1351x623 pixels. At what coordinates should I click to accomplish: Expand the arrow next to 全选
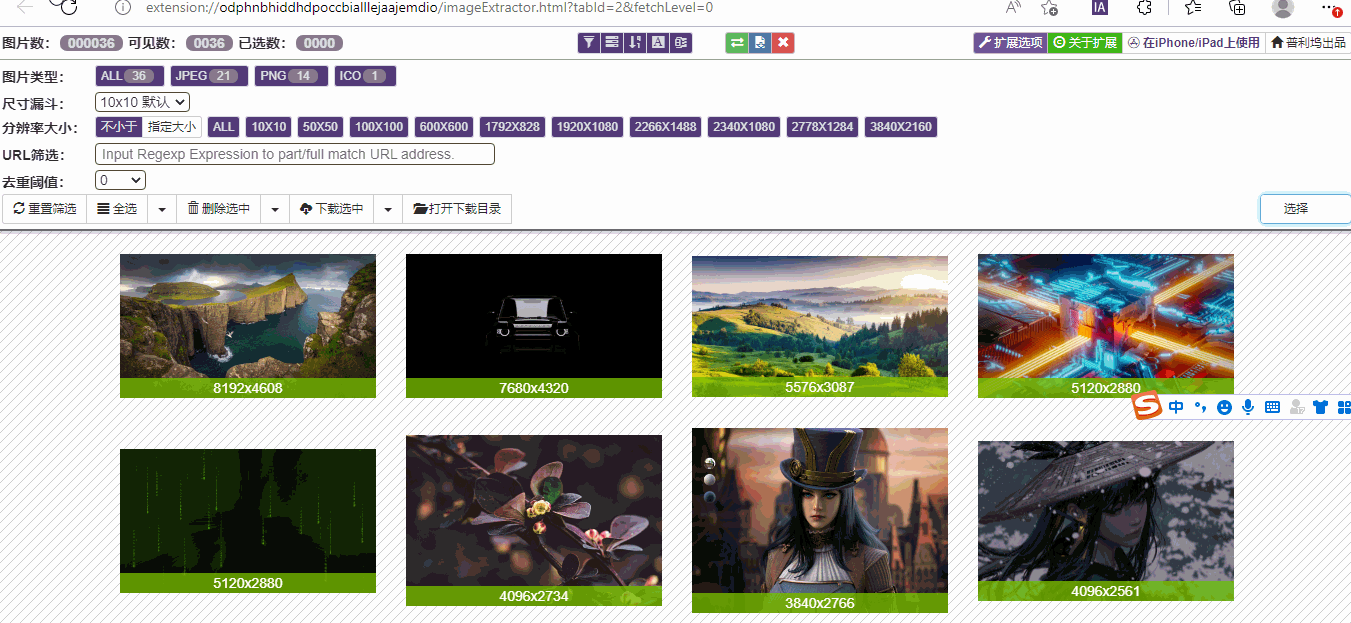tap(162, 209)
